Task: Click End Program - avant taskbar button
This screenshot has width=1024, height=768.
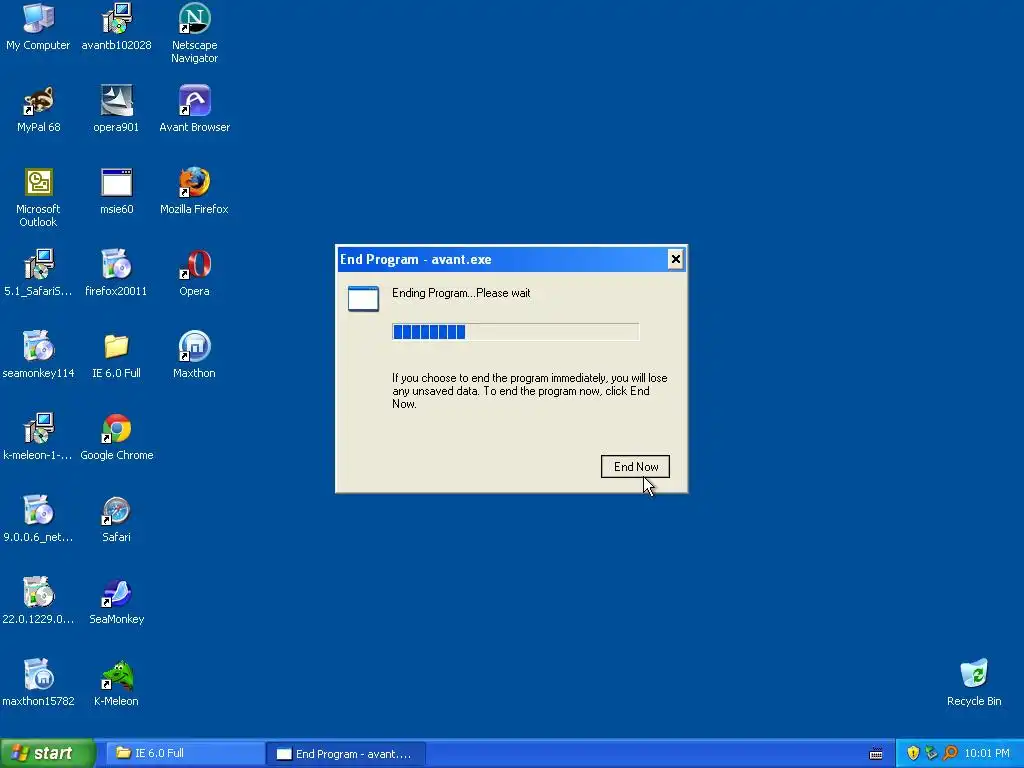Action: tap(347, 754)
